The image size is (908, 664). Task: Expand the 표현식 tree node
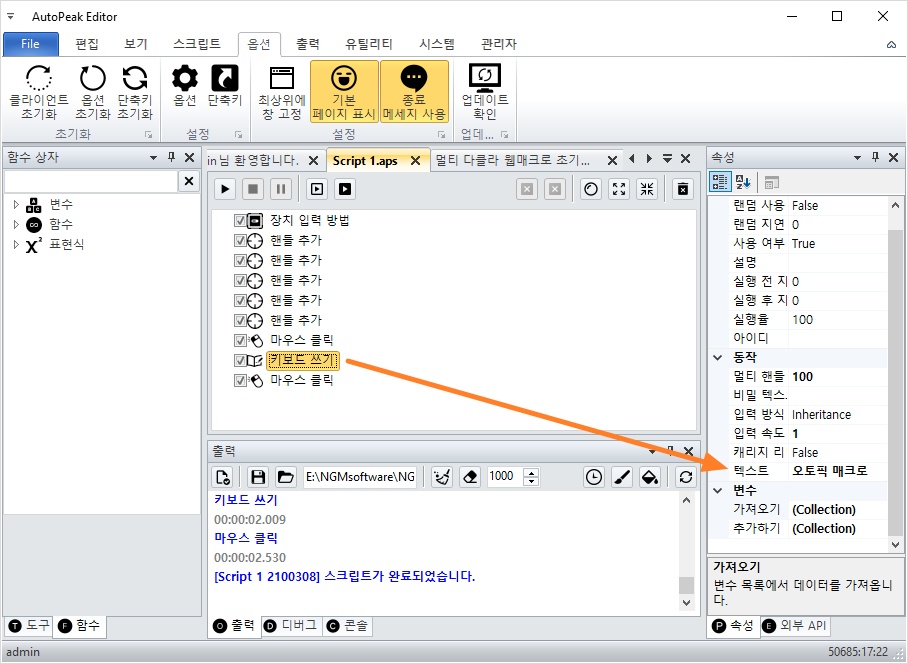coord(16,244)
